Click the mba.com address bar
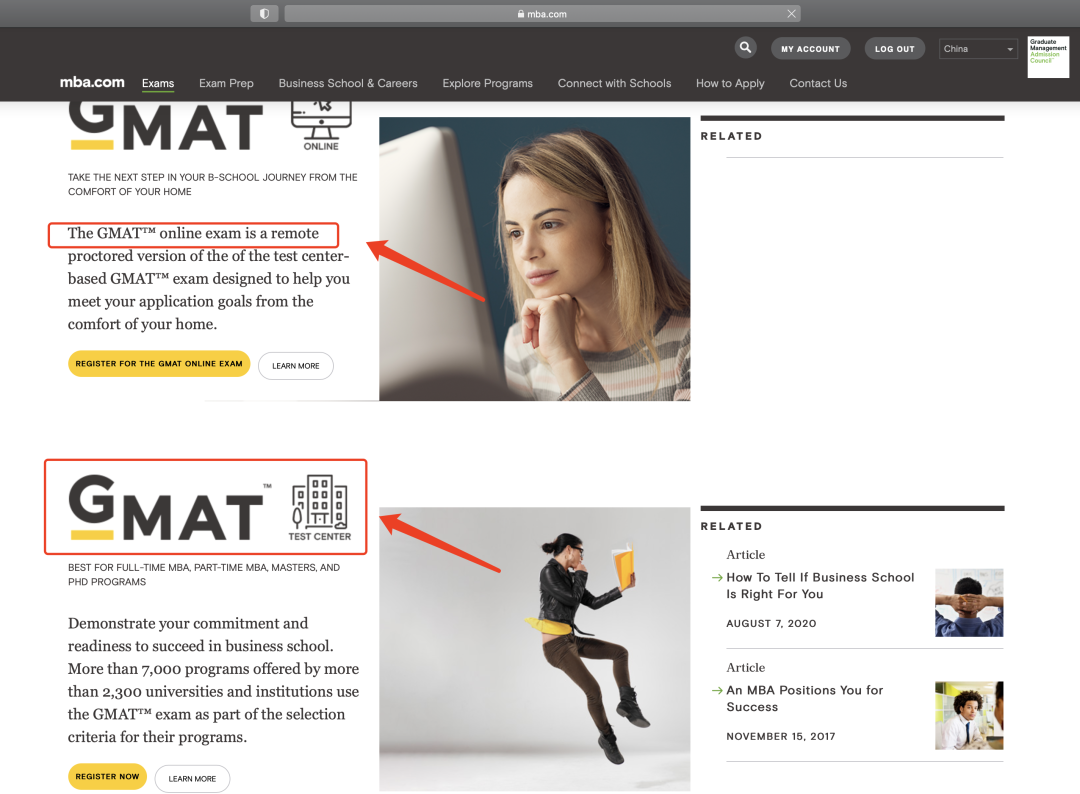The height and width of the screenshot is (794, 1080). tap(543, 14)
